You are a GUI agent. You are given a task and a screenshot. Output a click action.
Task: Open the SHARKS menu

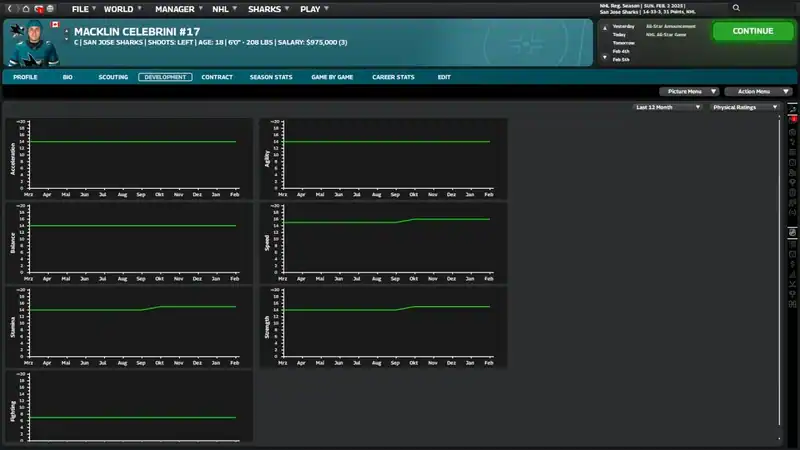268,9
